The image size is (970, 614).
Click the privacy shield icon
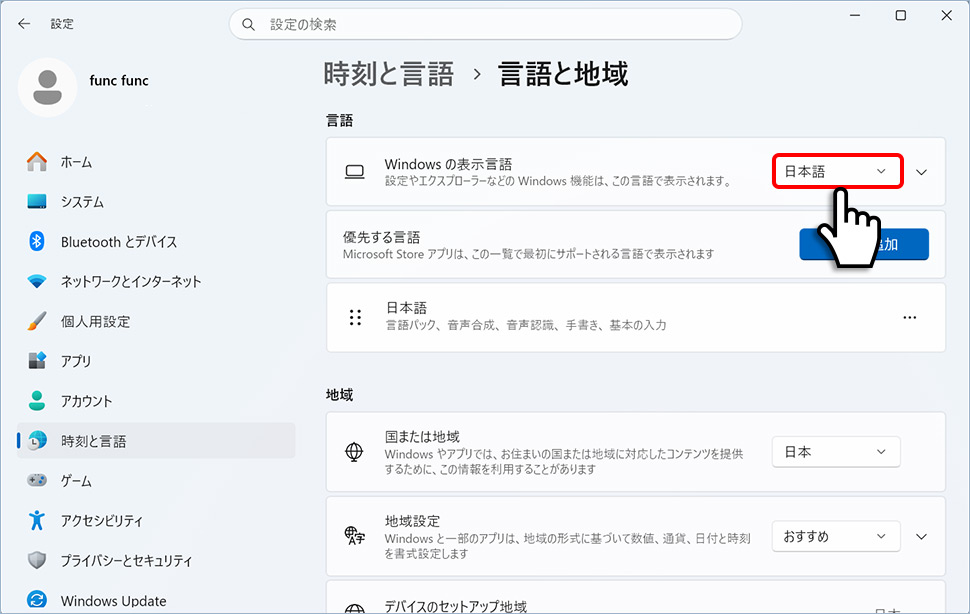pos(37,560)
